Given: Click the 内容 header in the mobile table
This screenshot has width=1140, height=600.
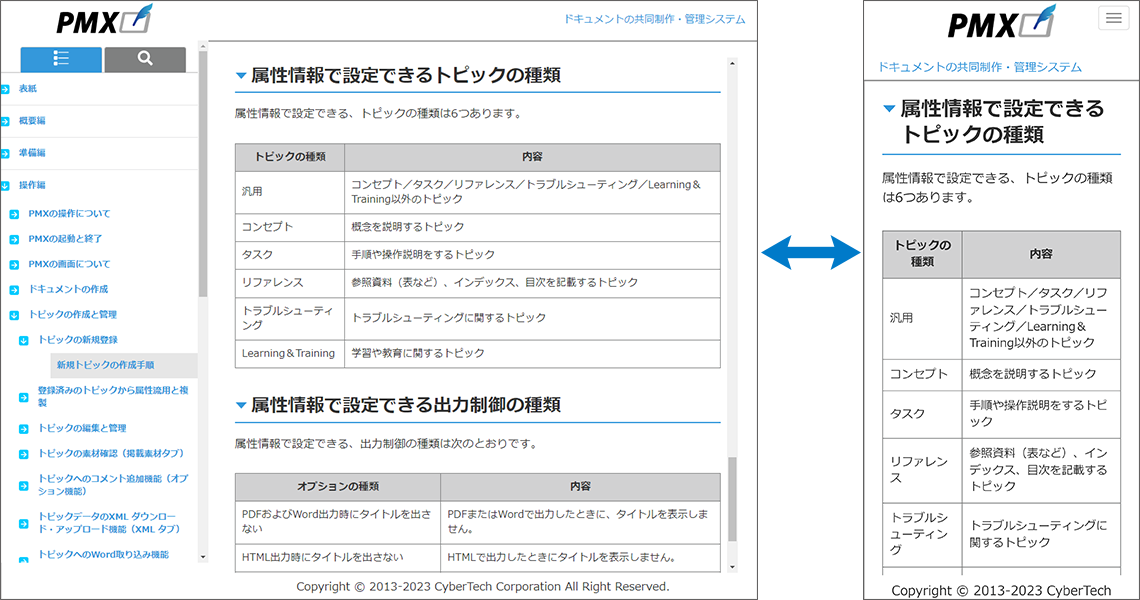Looking at the screenshot, I should click(1041, 255).
